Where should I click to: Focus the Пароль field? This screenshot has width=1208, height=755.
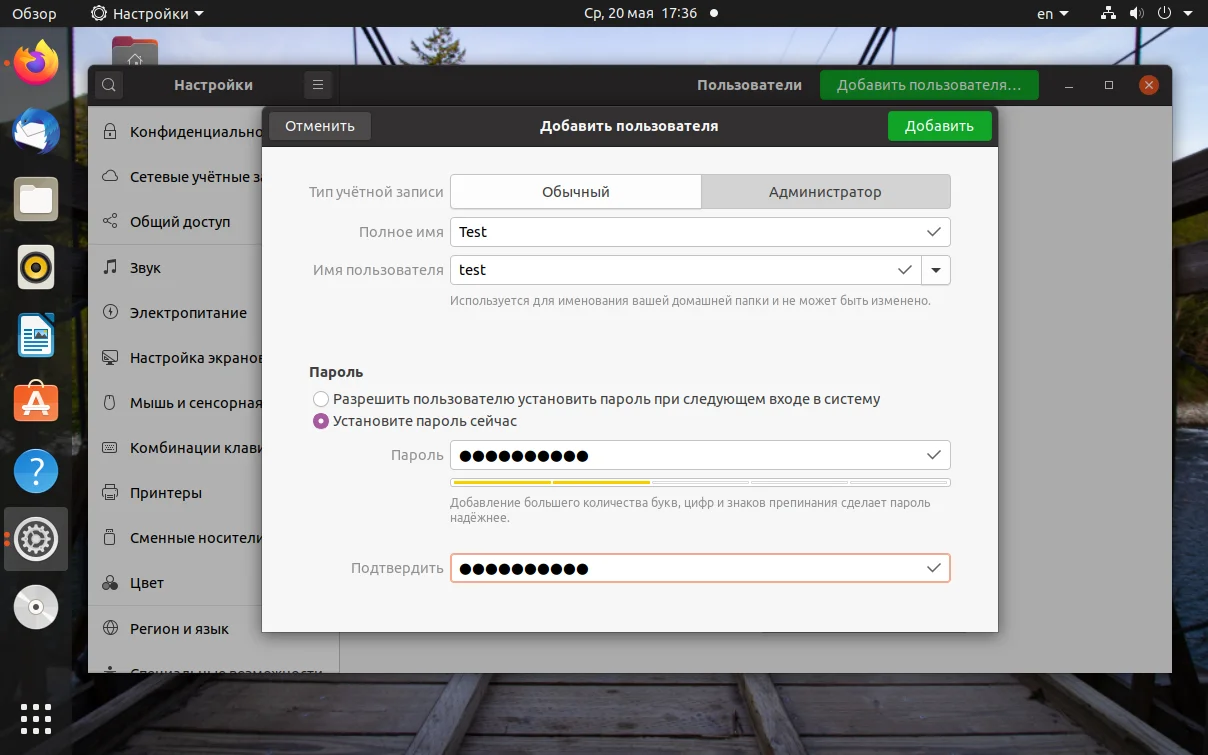[x=700, y=455]
